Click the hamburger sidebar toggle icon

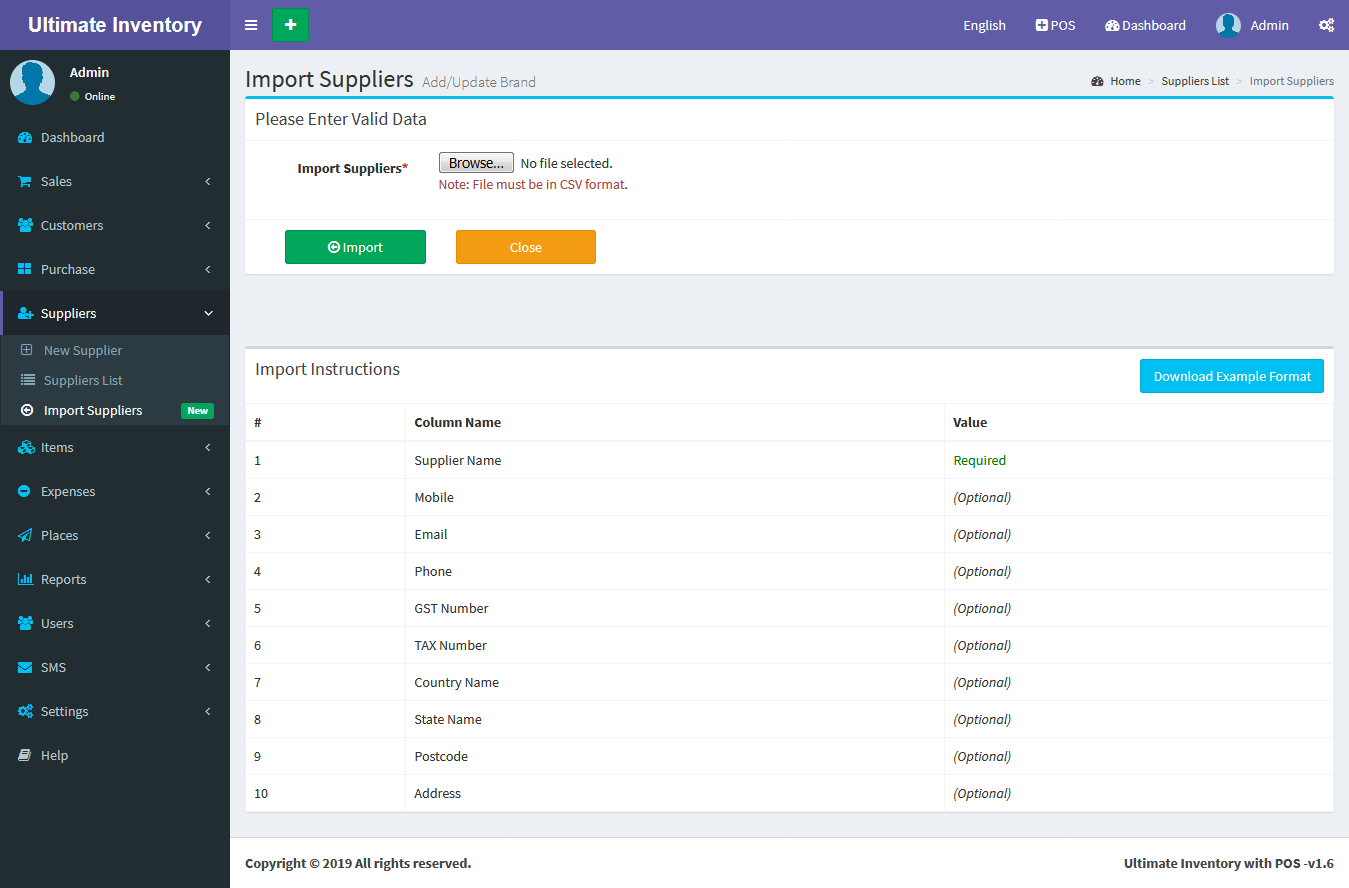251,25
